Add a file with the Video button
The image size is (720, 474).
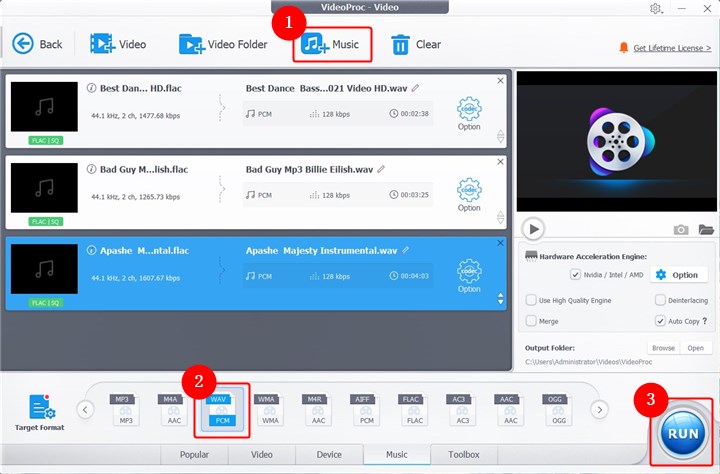tap(118, 44)
